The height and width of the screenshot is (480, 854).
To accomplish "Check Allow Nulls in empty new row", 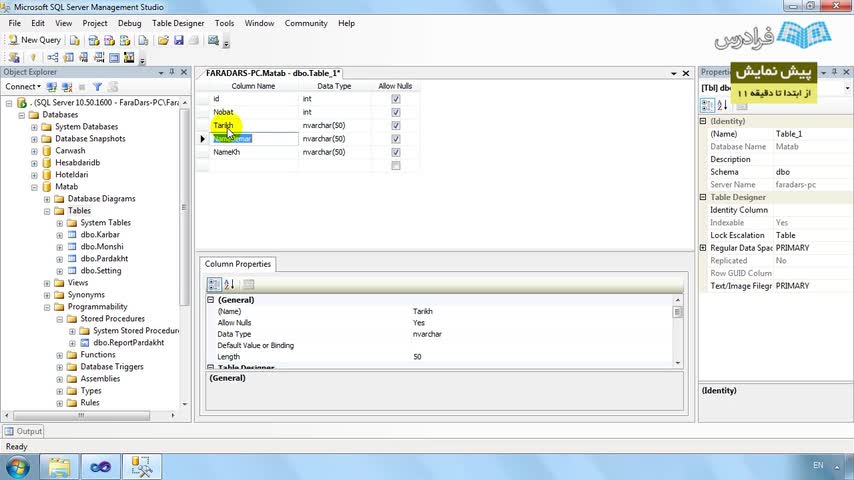I will (395, 166).
